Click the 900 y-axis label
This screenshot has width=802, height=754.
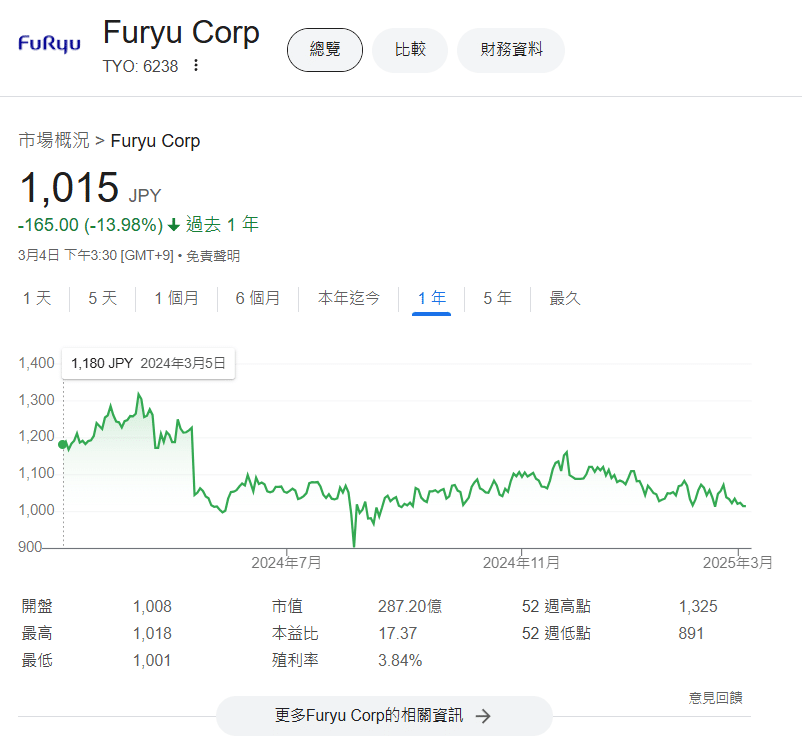point(30,547)
